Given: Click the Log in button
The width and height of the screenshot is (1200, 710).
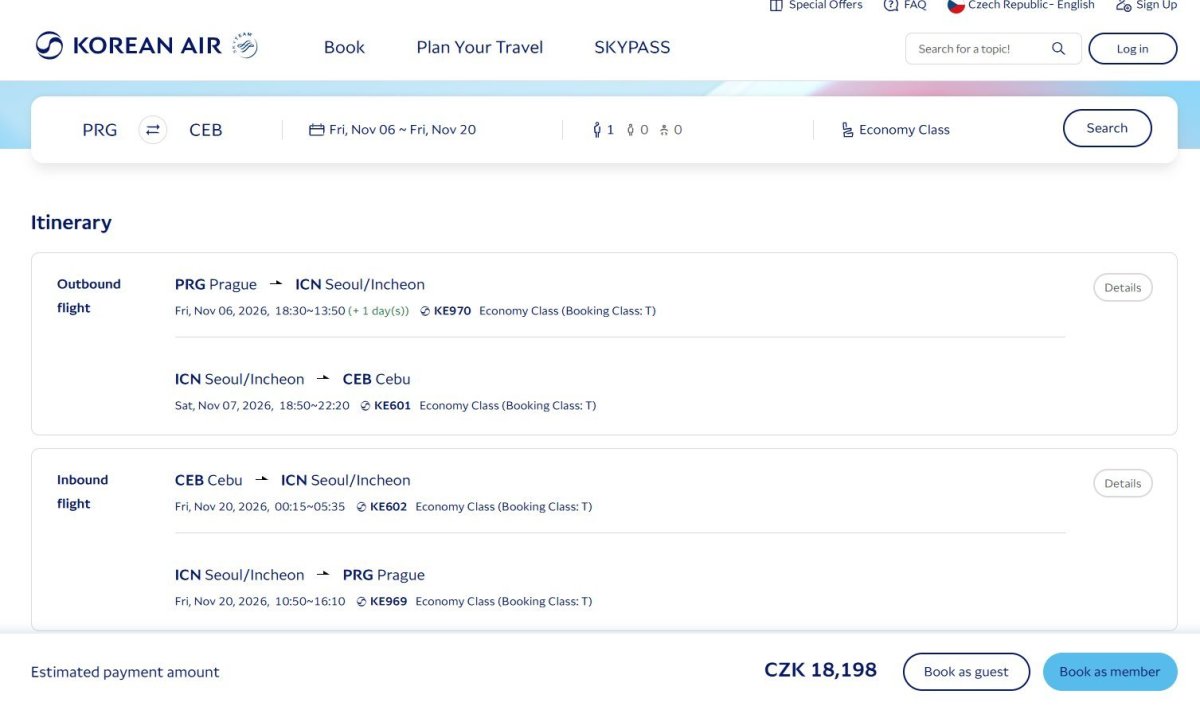Looking at the screenshot, I should pyautogui.click(x=1133, y=49).
